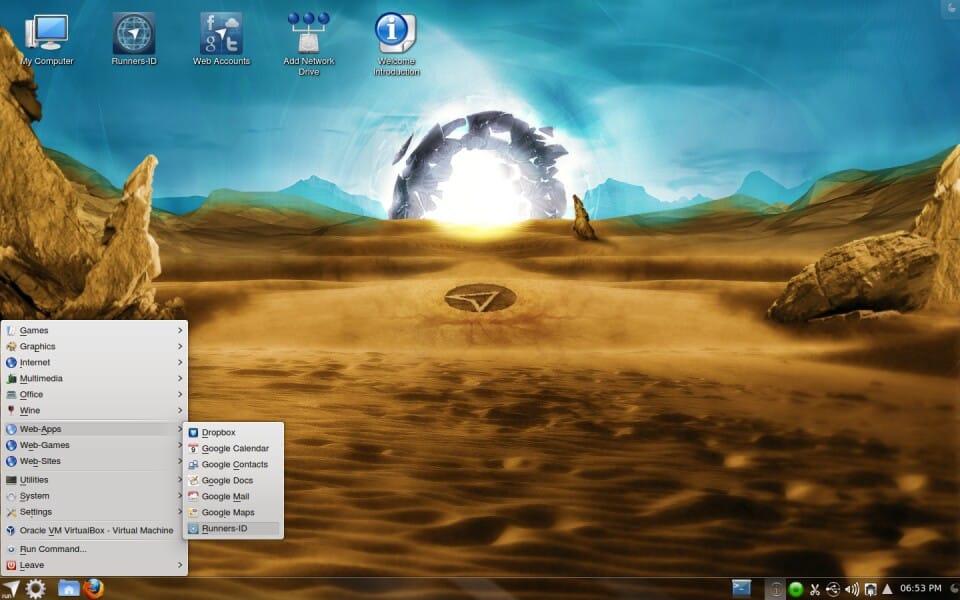This screenshot has height=600, width=960.
Task: Select the Web-Apps menu entry
Action: pos(94,429)
